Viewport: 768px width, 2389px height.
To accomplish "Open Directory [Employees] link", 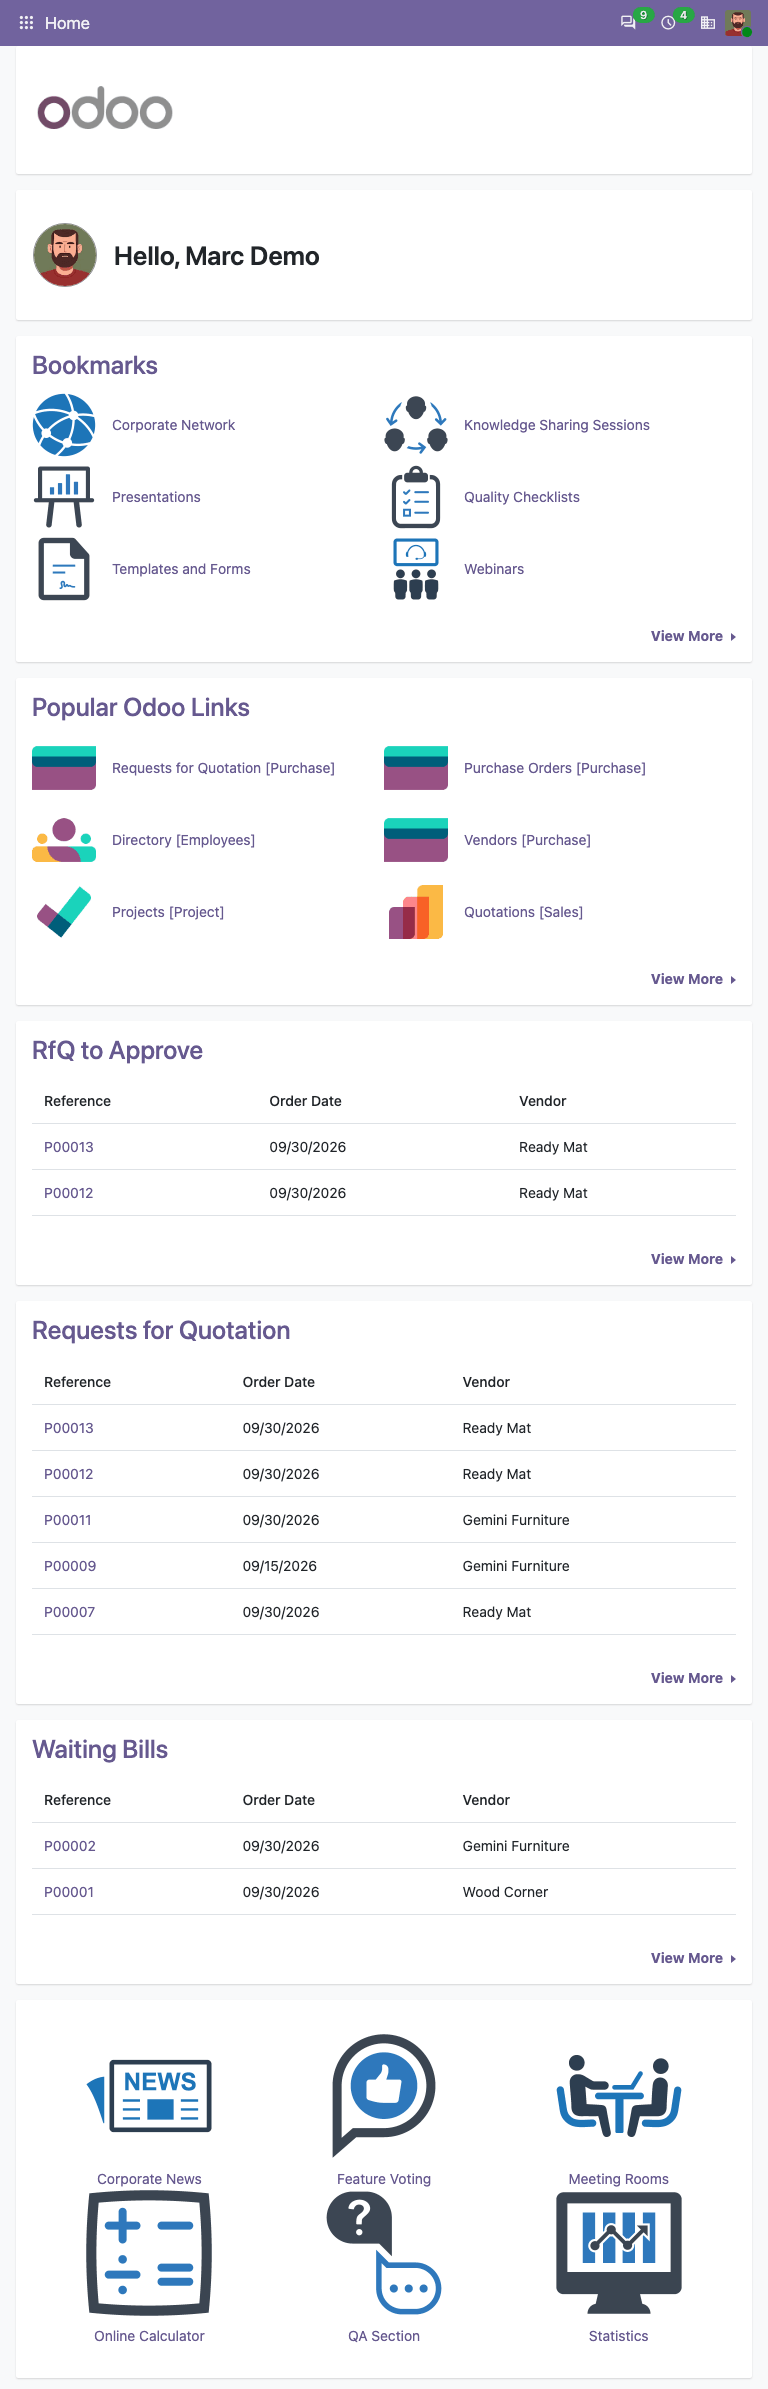I will pyautogui.click(x=183, y=840).
